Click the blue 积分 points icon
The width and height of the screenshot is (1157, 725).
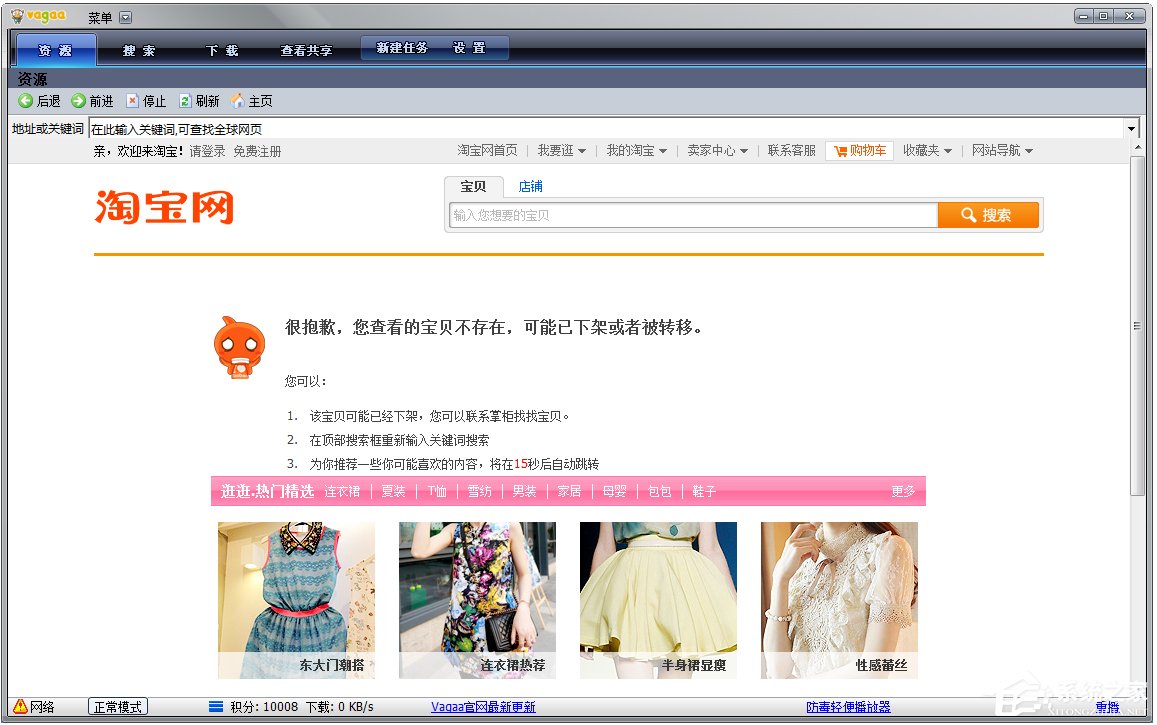(216, 707)
